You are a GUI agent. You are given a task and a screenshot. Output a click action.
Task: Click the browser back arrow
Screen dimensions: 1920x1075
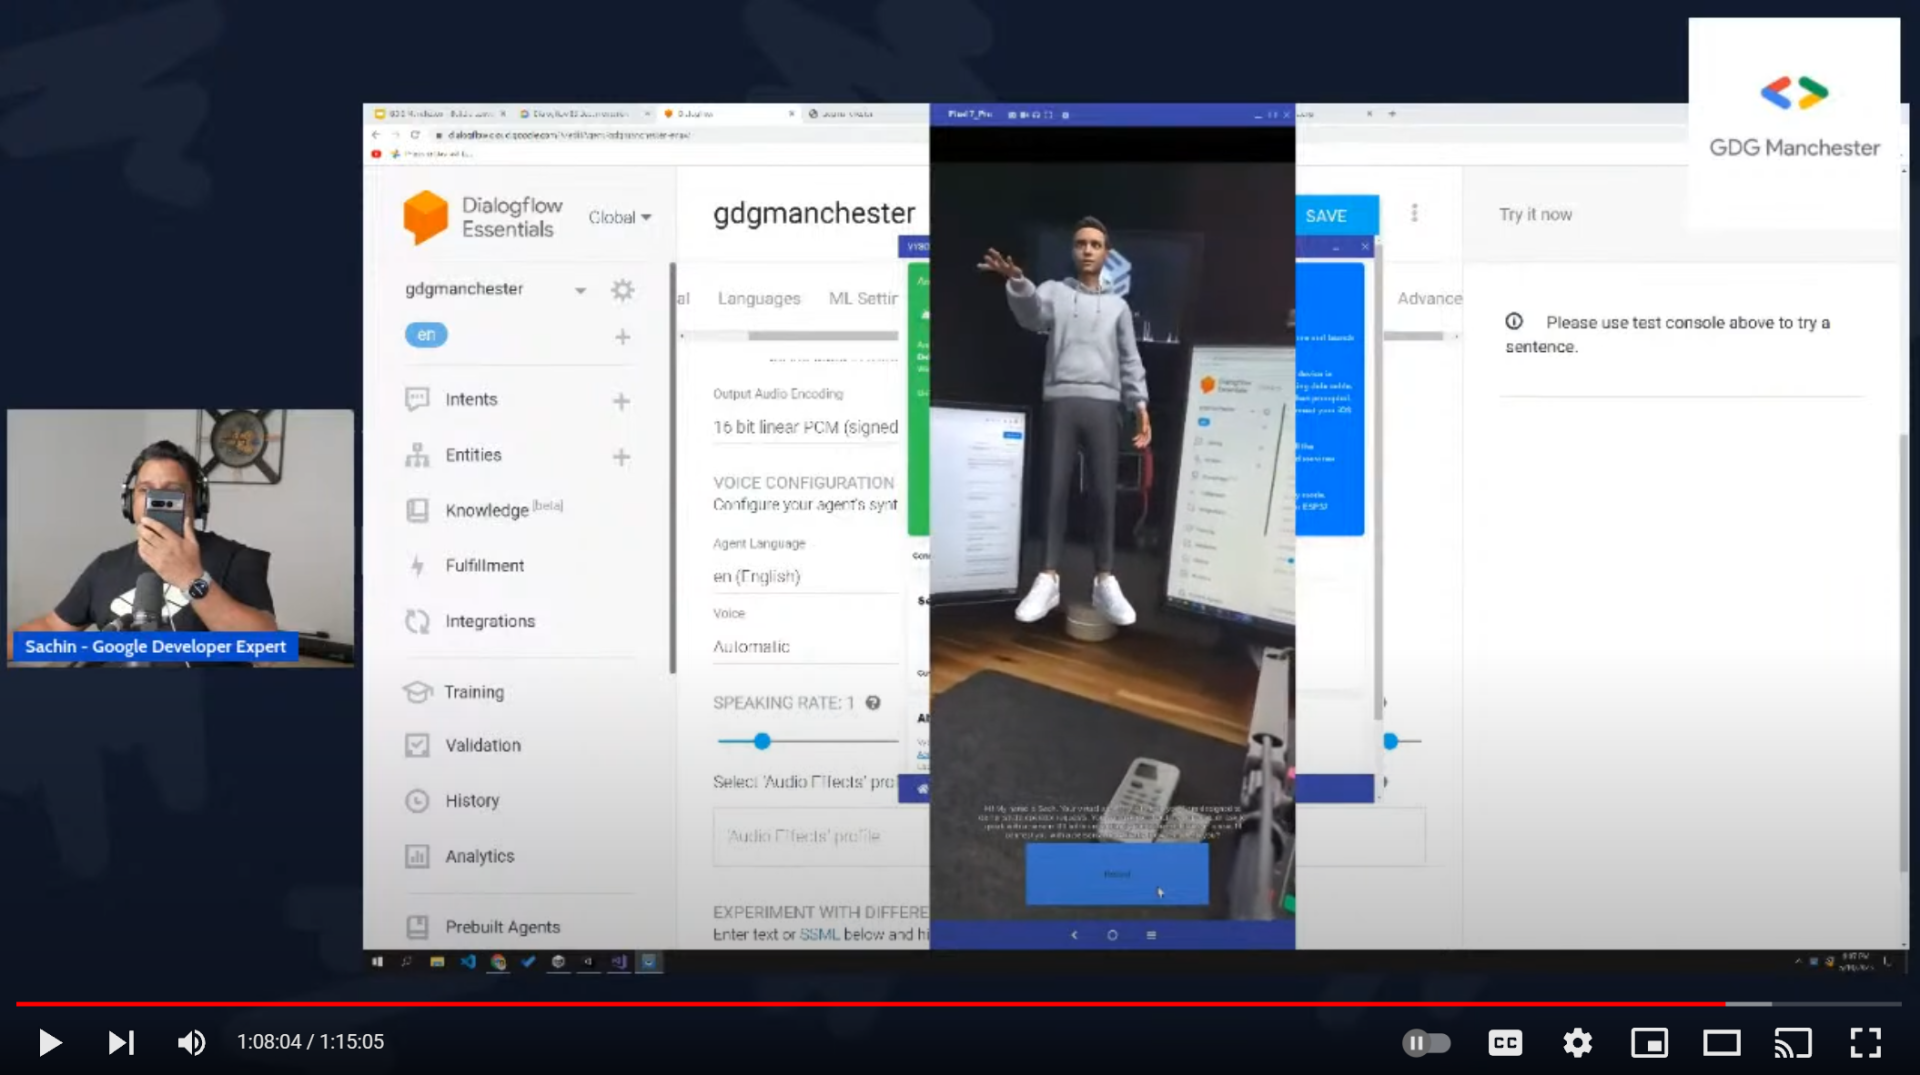376,135
